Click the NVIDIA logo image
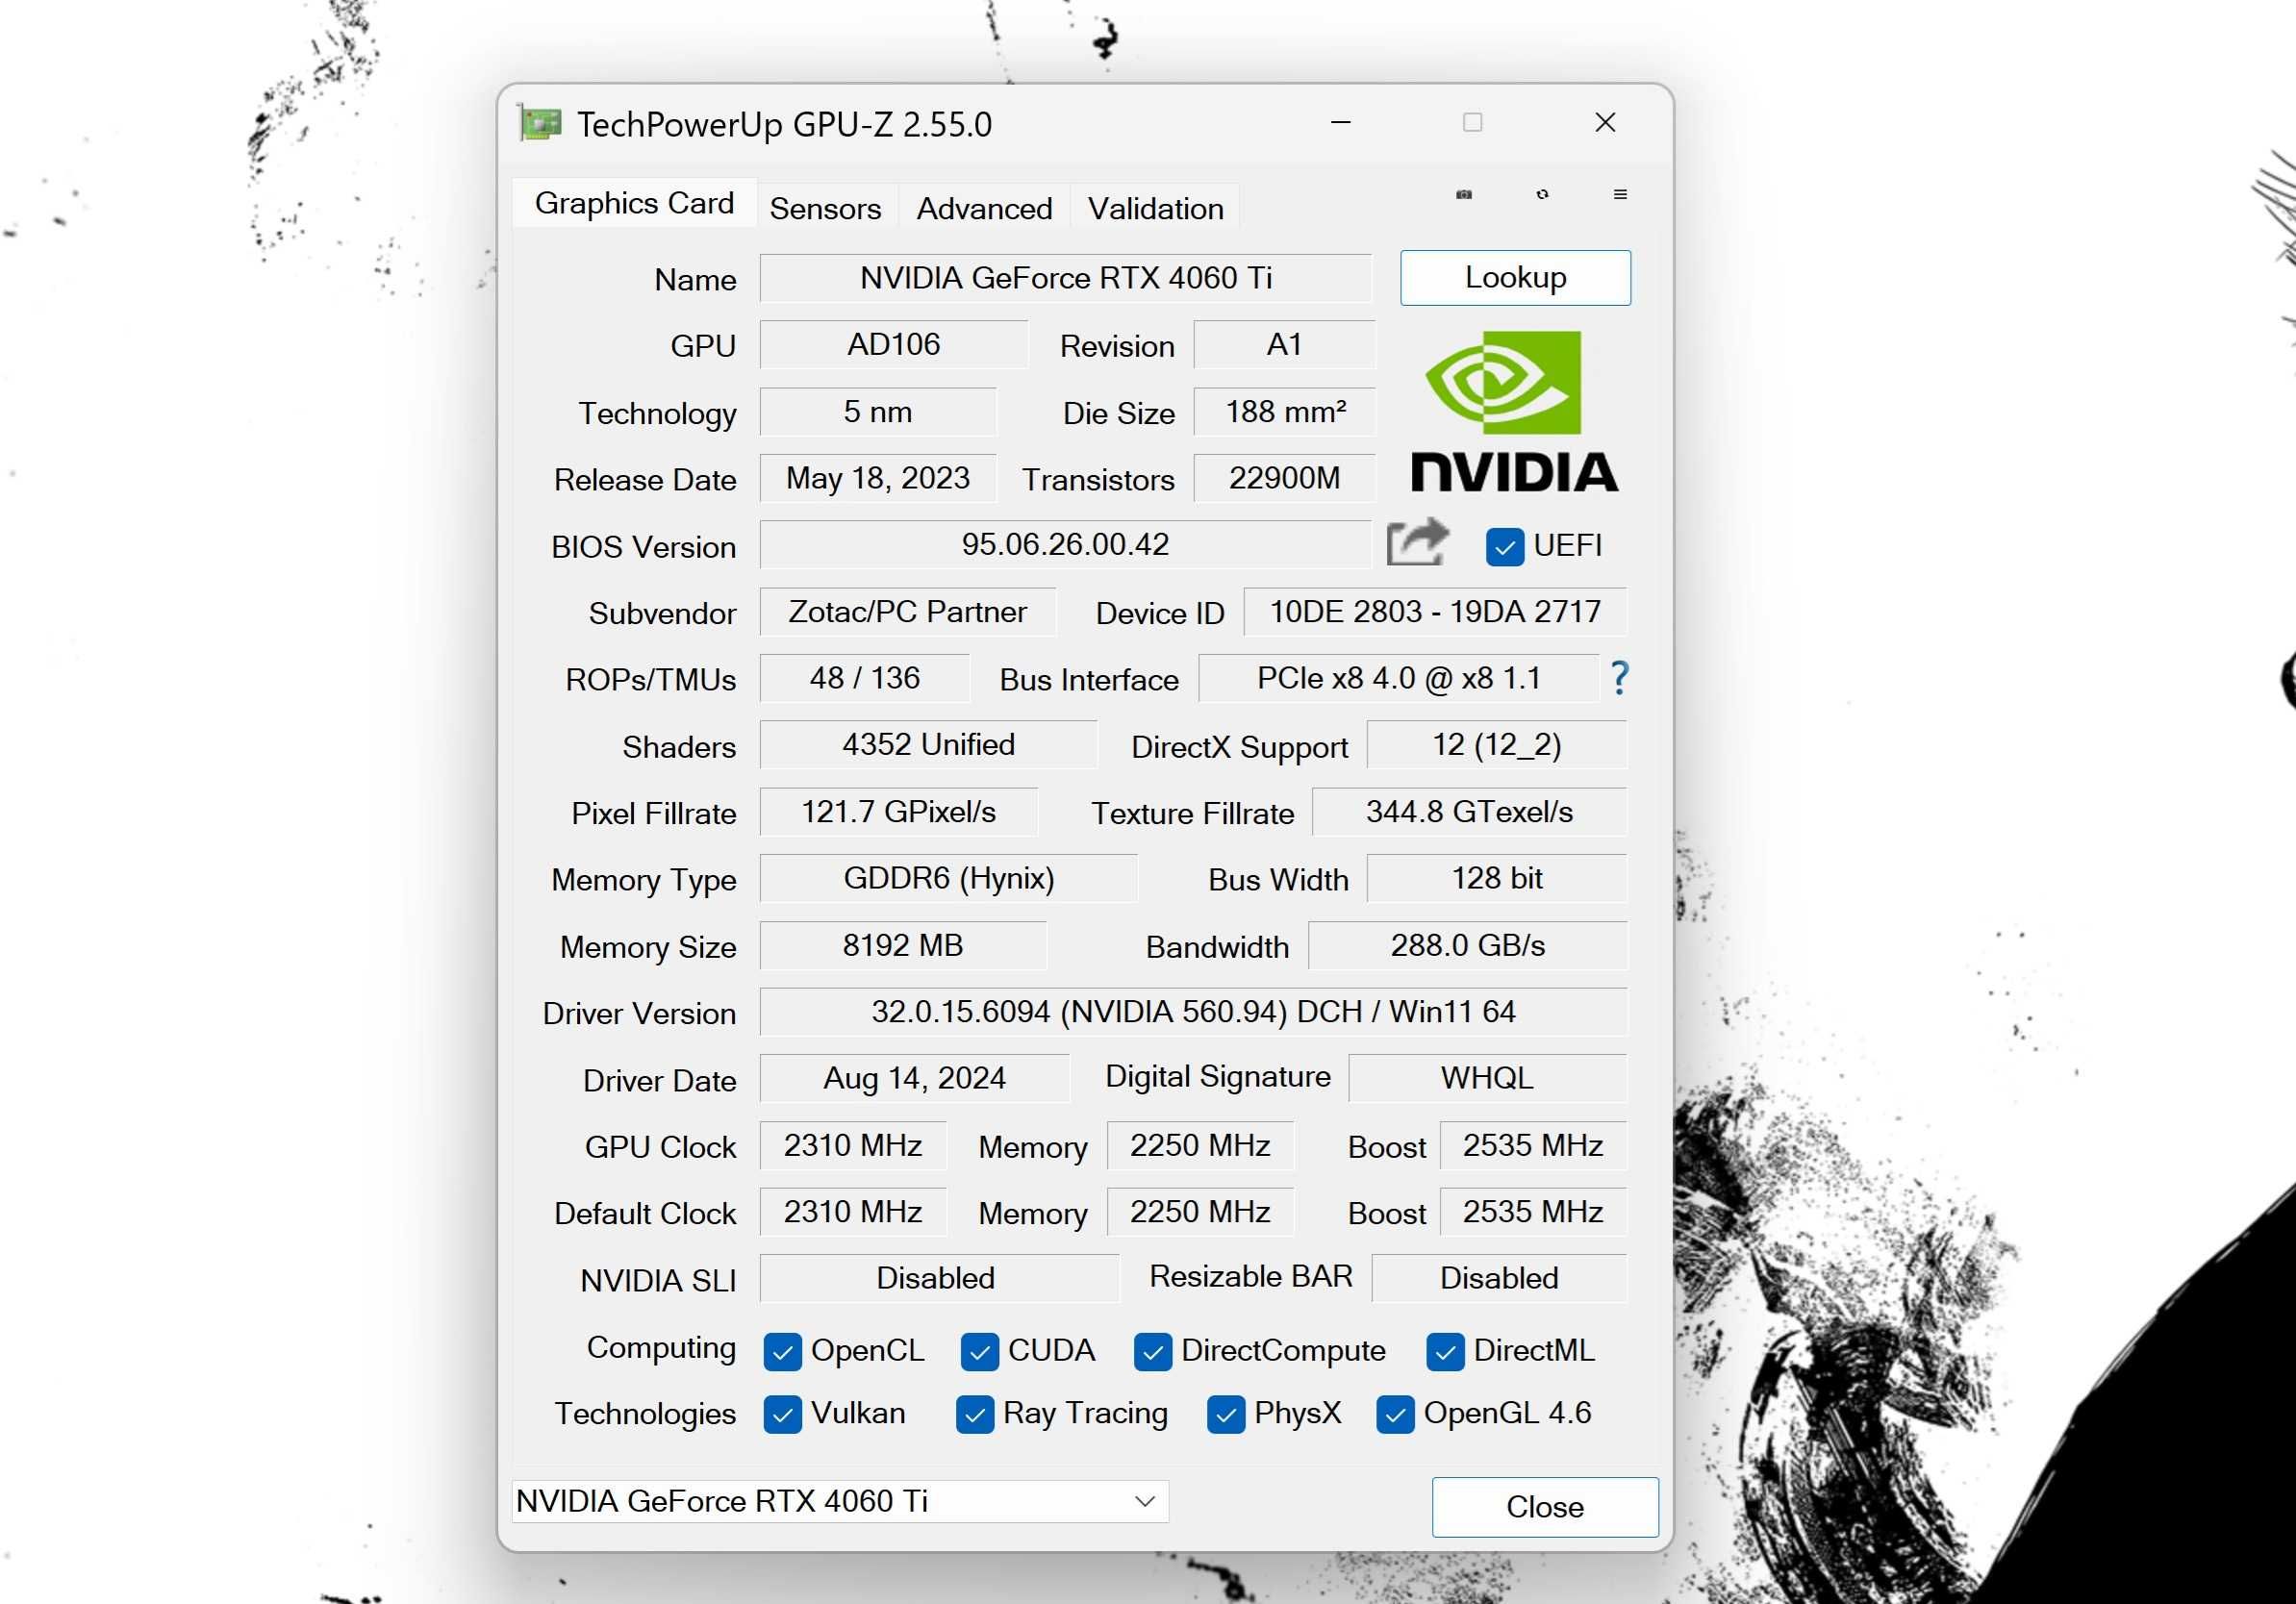 click(x=1514, y=411)
